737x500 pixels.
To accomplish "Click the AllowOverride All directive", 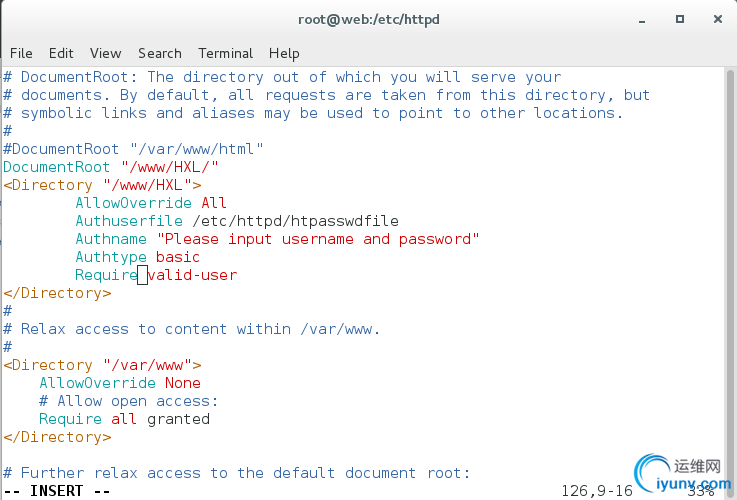I will point(151,203).
